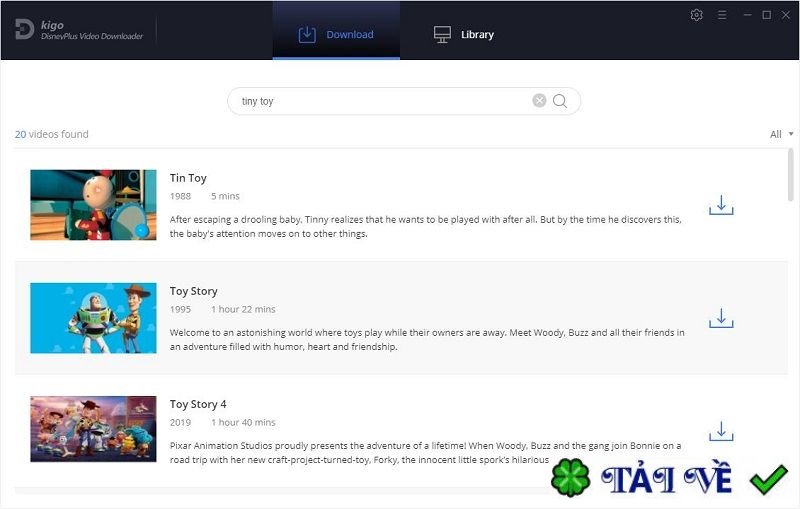Open the settings gear icon
The width and height of the screenshot is (800, 509).
pyautogui.click(x=696, y=15)
